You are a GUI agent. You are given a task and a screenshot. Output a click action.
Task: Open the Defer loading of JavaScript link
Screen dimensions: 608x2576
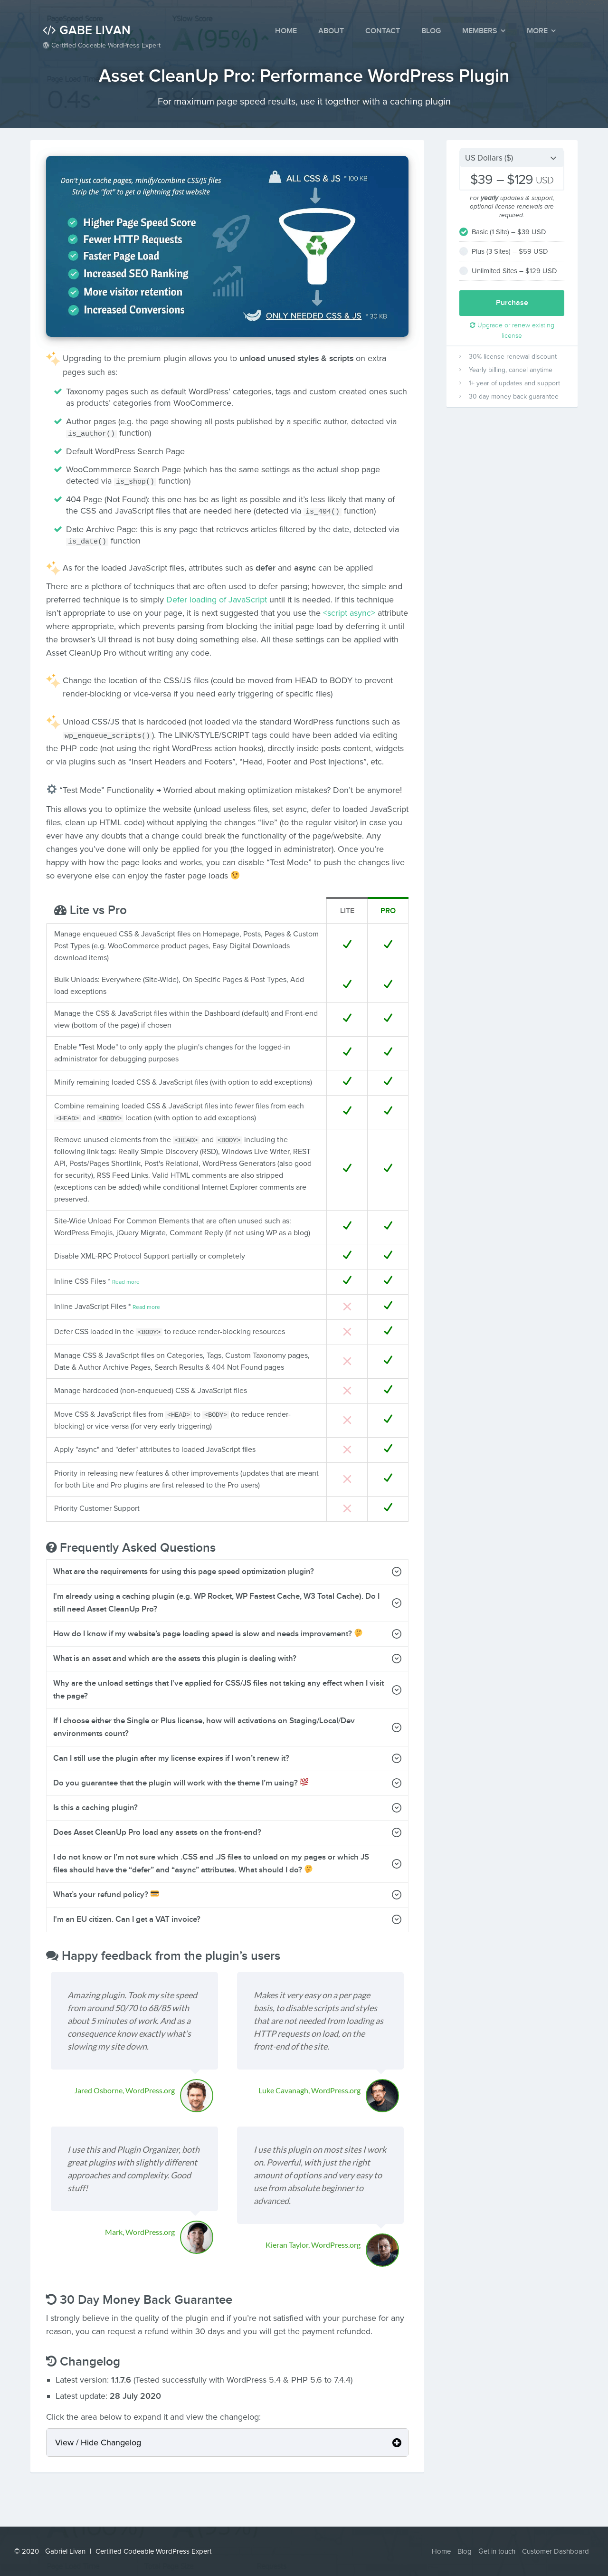[x=216, y=600]
